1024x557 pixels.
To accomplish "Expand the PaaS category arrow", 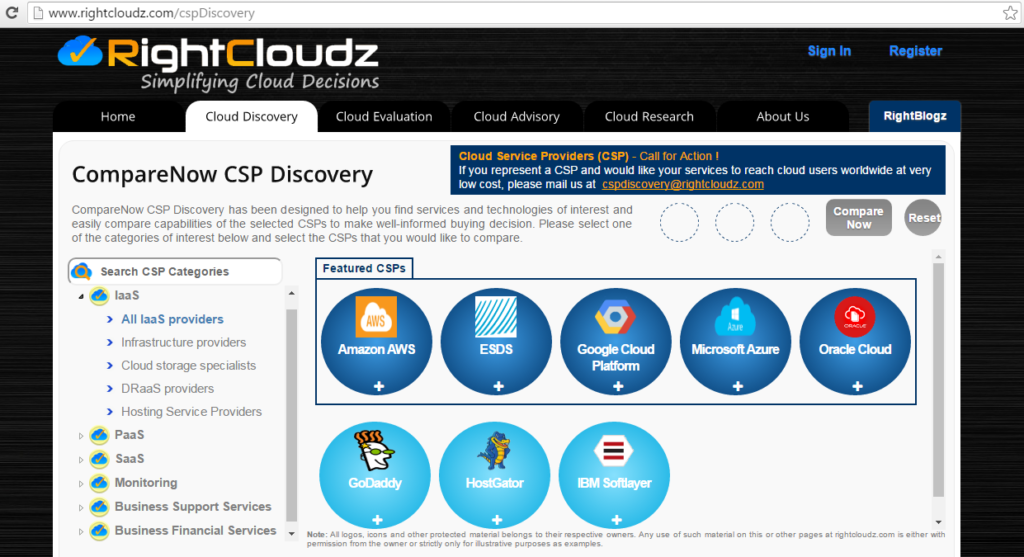I will click(x=81, y=436).
